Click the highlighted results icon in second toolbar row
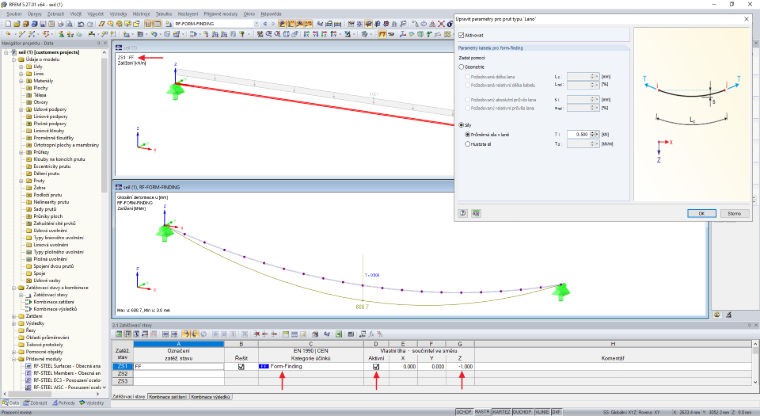This screenshot has width=760, height=416. 382,34
